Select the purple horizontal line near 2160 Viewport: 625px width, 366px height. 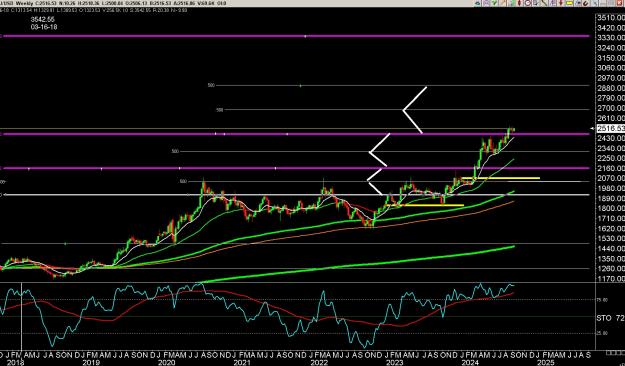295,168
